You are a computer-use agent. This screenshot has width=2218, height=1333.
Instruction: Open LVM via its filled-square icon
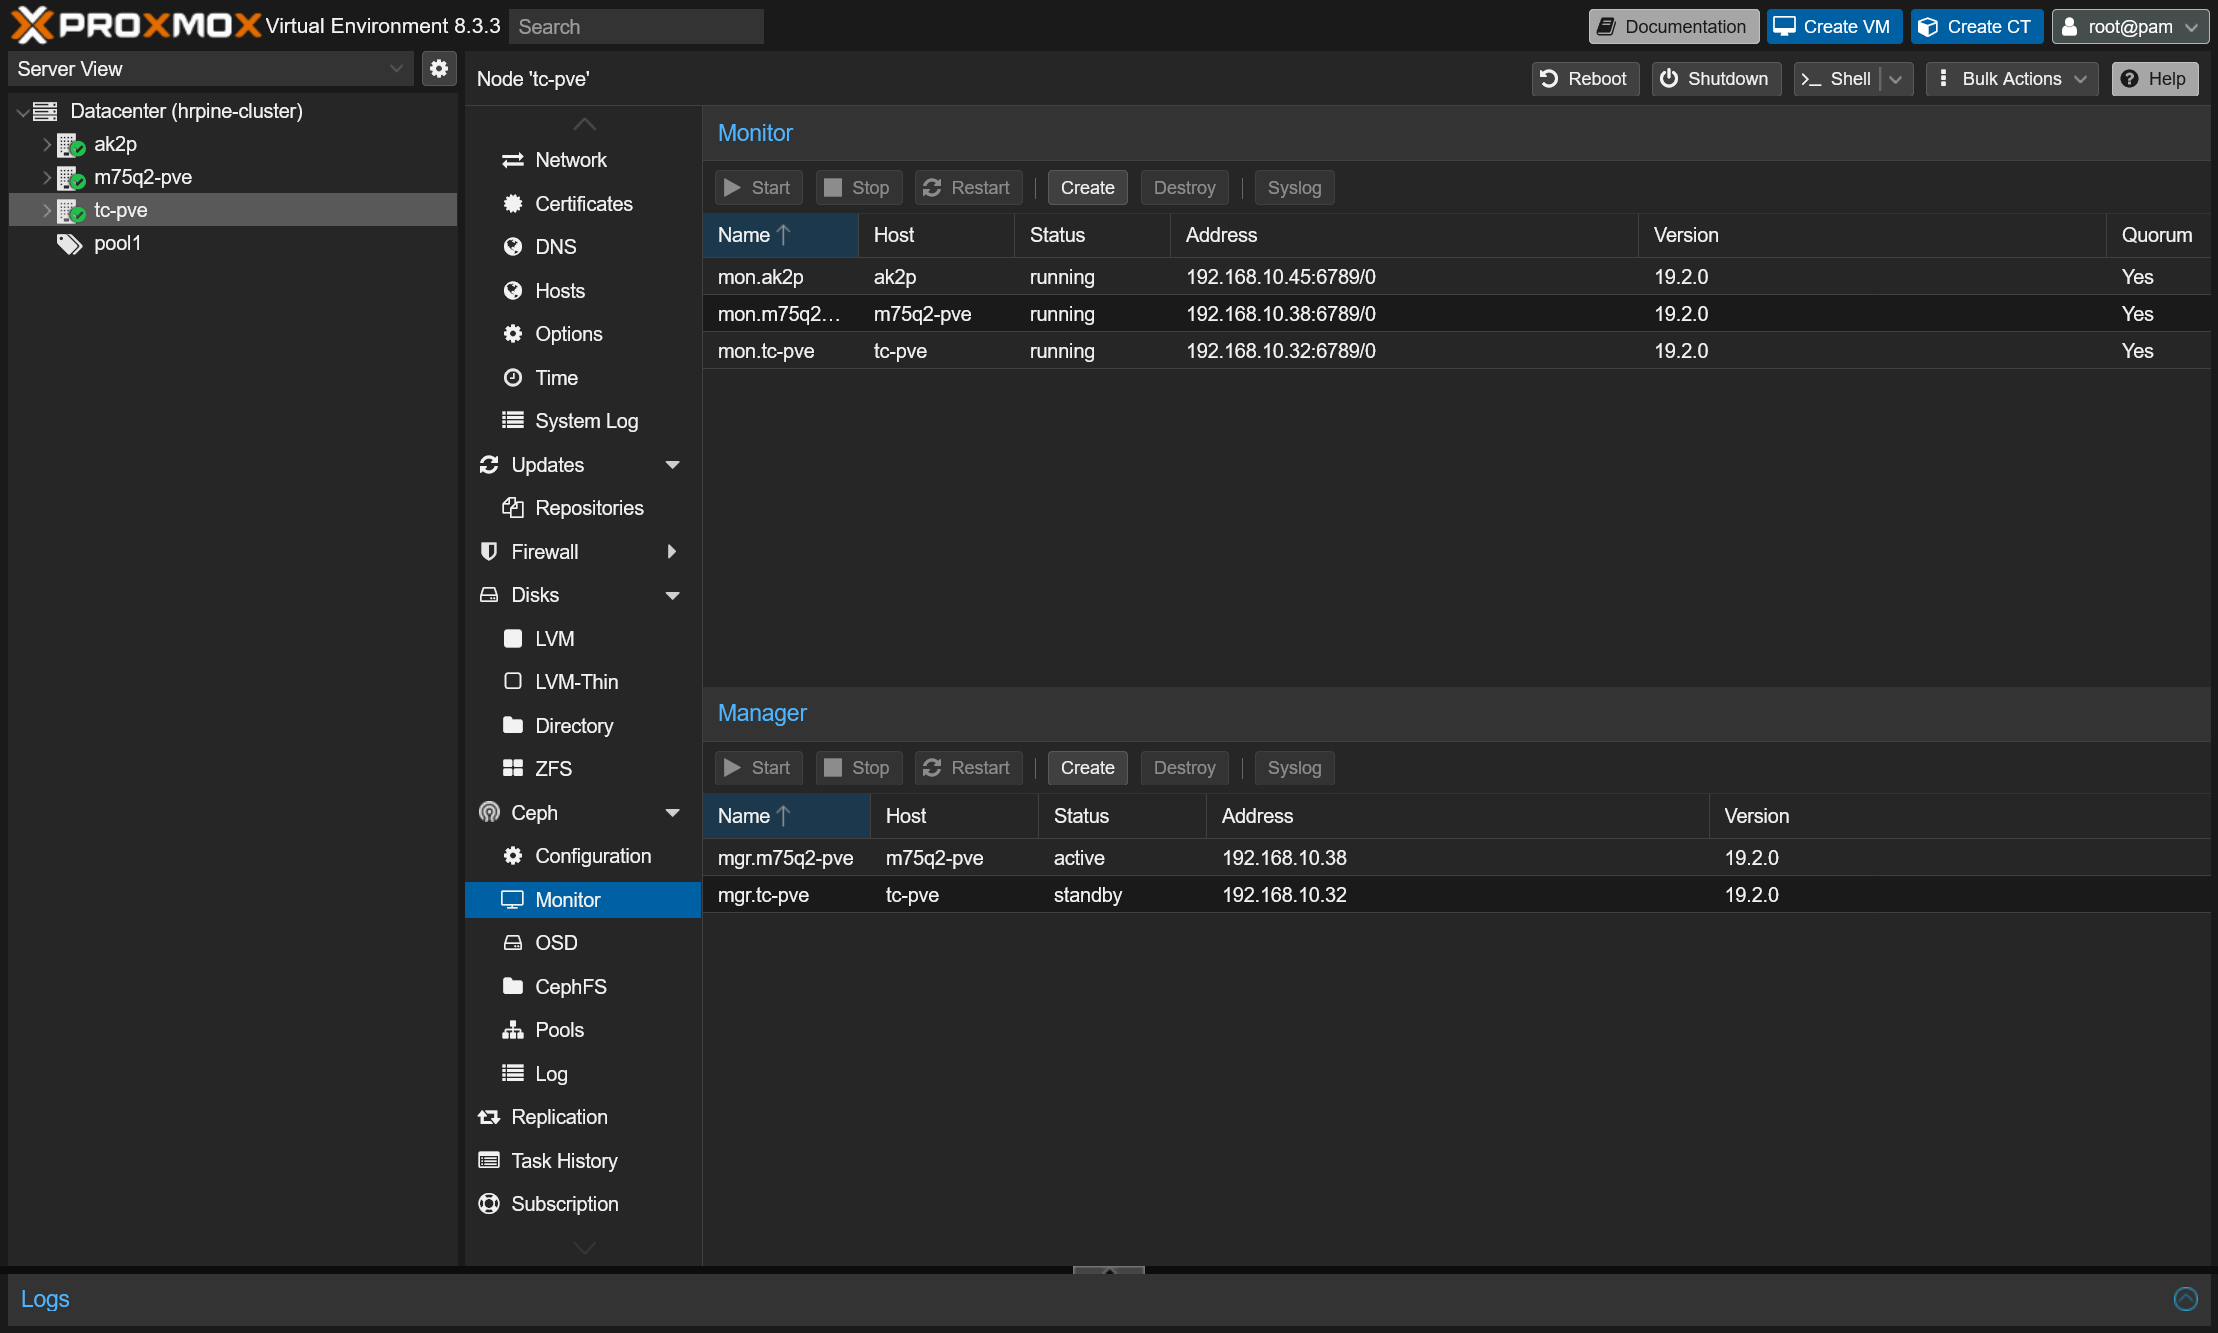coord(513,639)
